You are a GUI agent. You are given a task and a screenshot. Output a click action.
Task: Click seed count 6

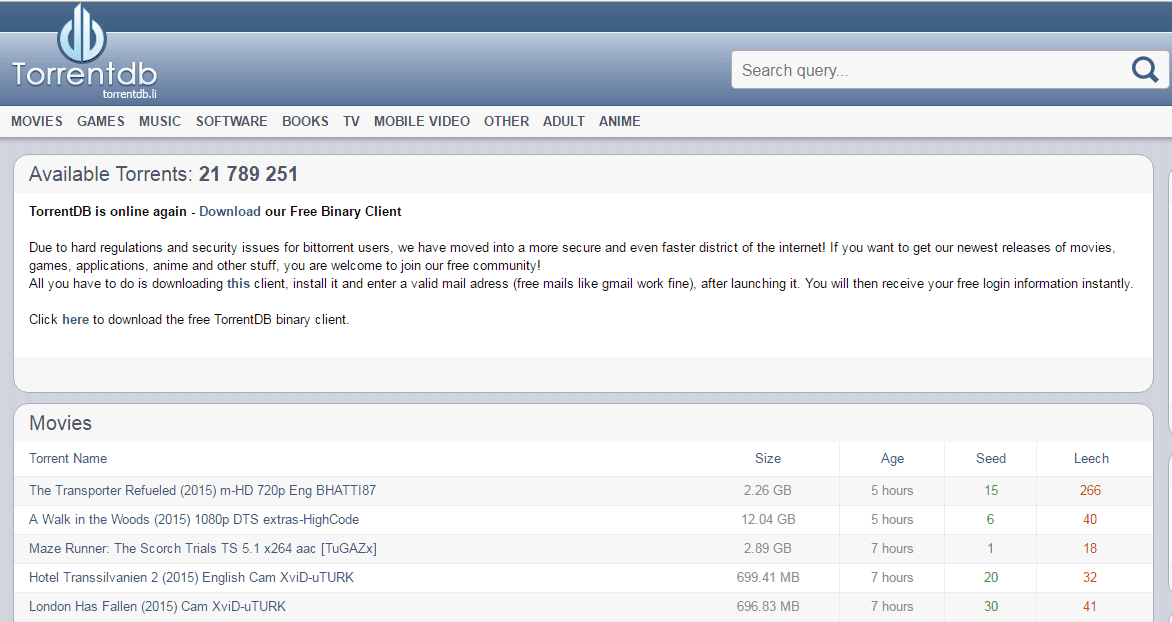(990, 520)
